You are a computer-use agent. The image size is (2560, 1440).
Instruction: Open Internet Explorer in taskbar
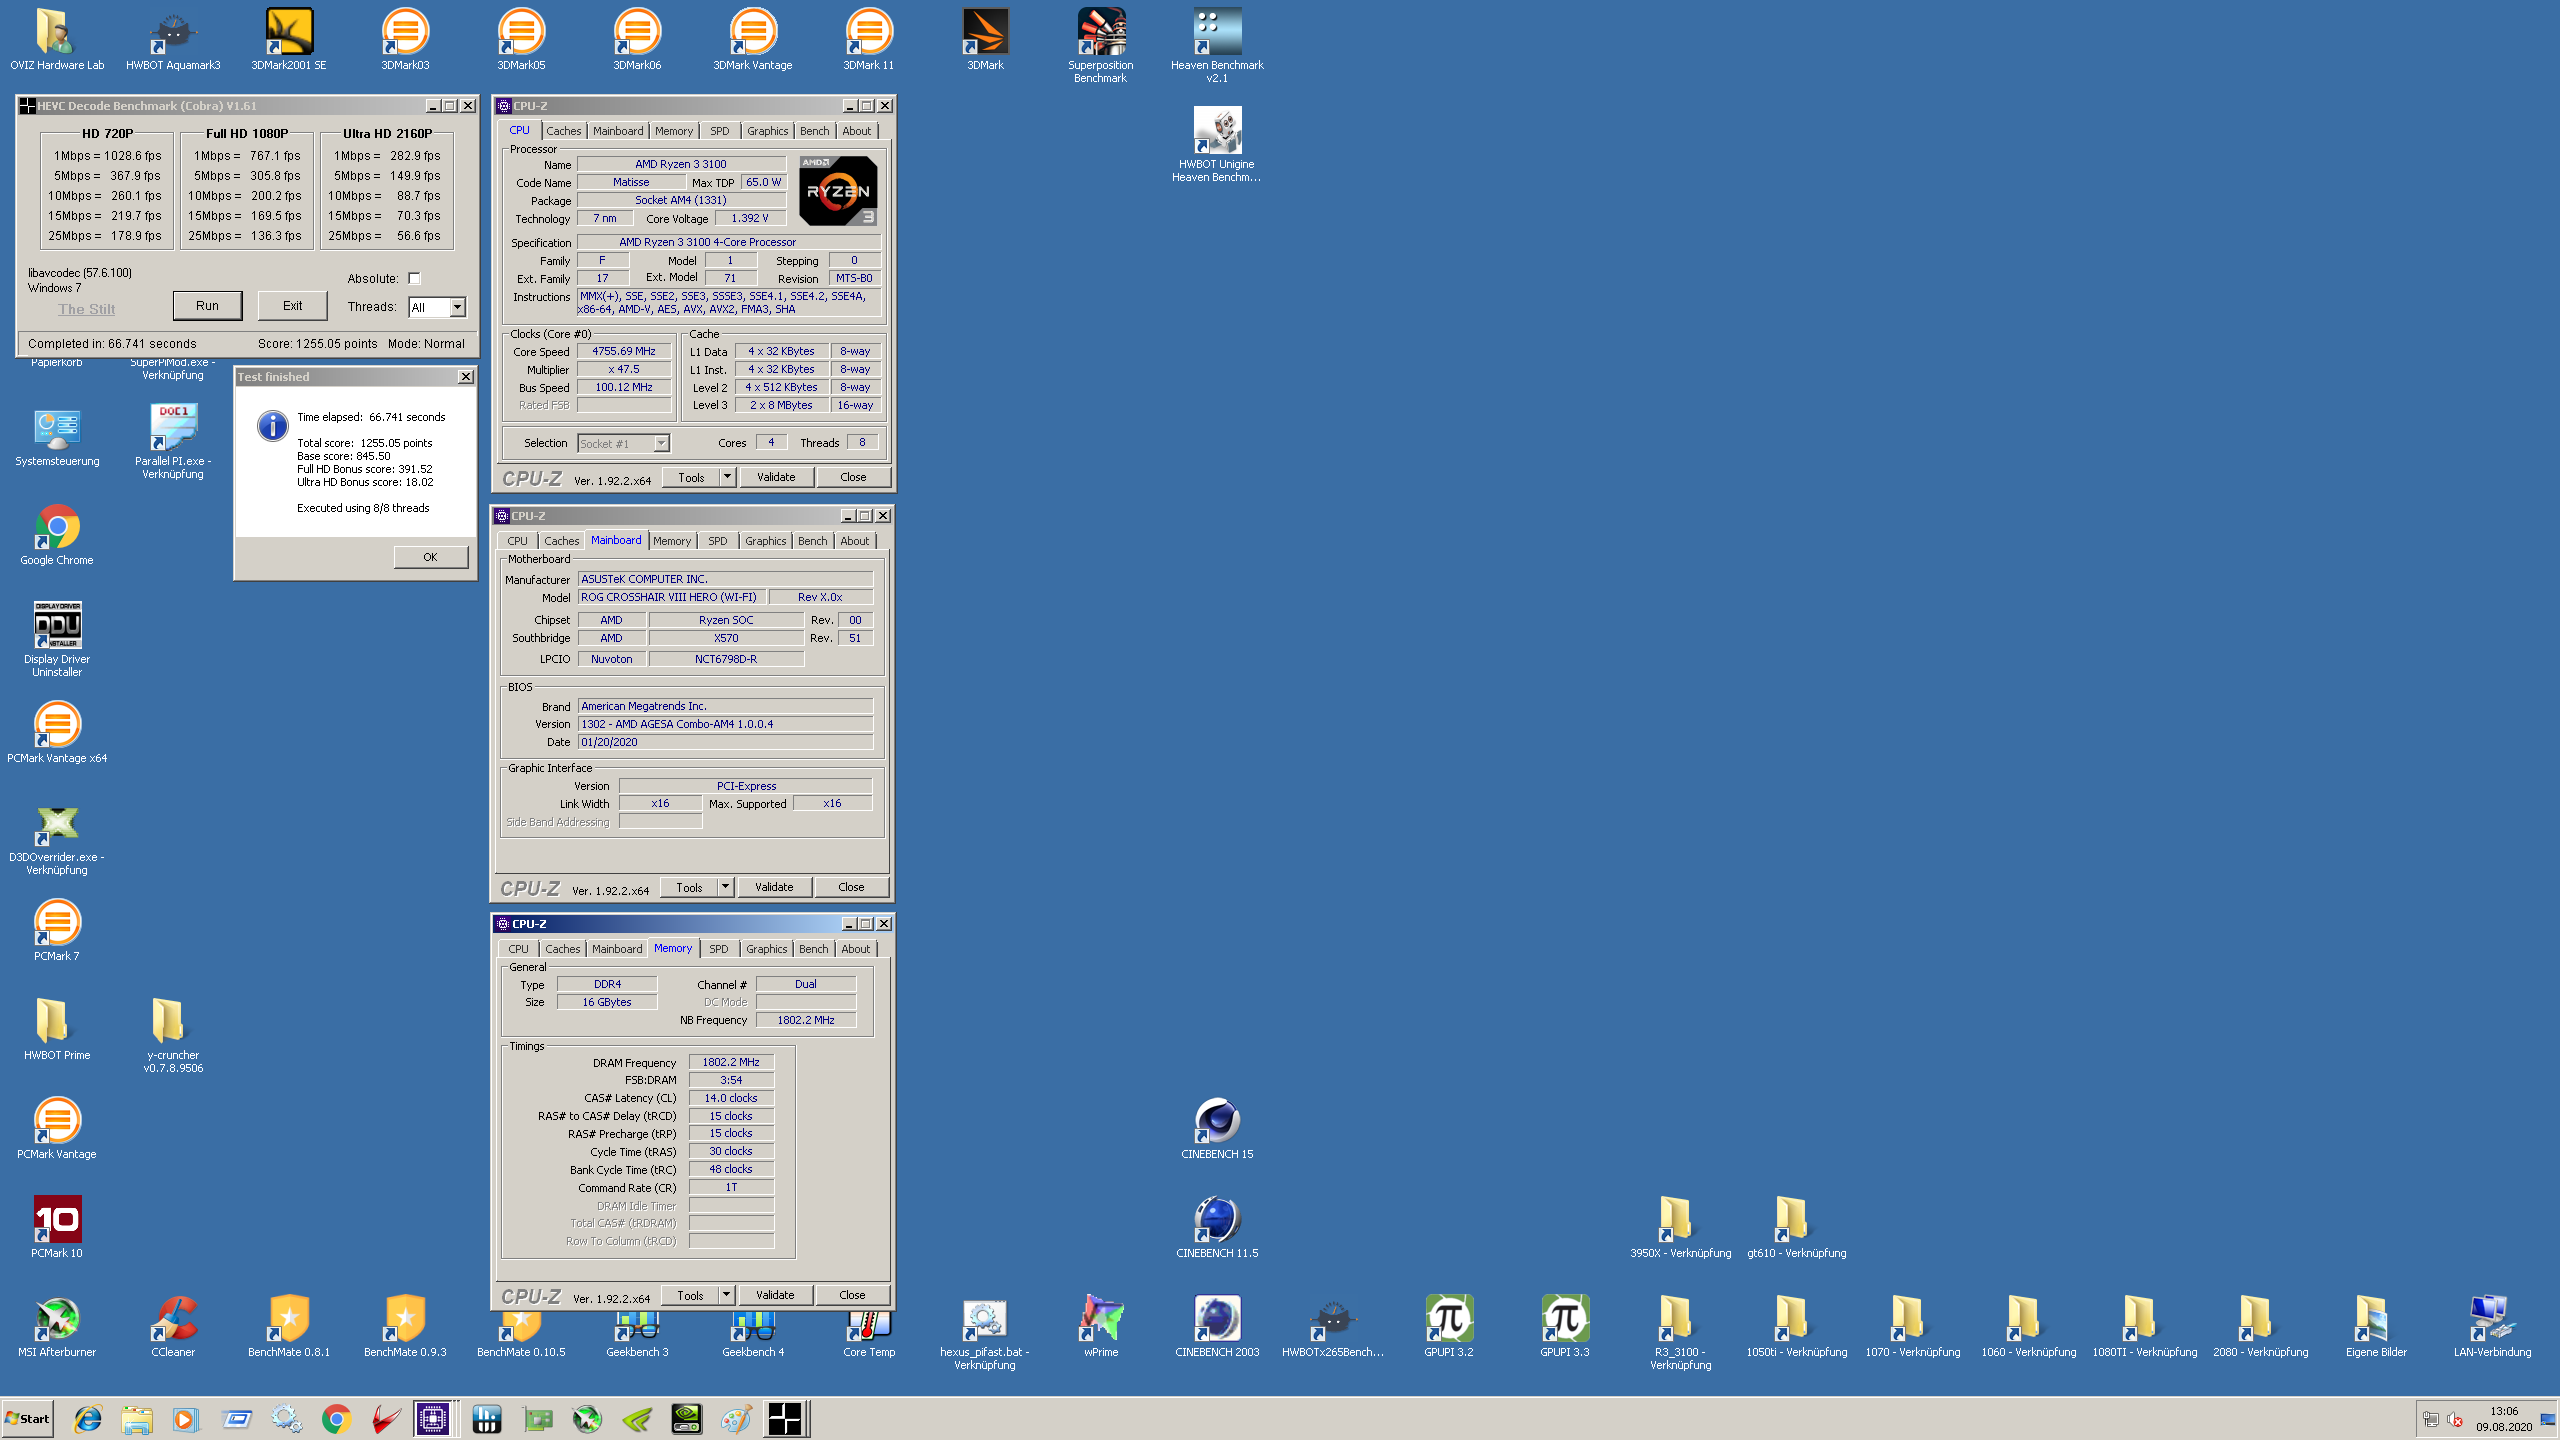[88, 1419]
